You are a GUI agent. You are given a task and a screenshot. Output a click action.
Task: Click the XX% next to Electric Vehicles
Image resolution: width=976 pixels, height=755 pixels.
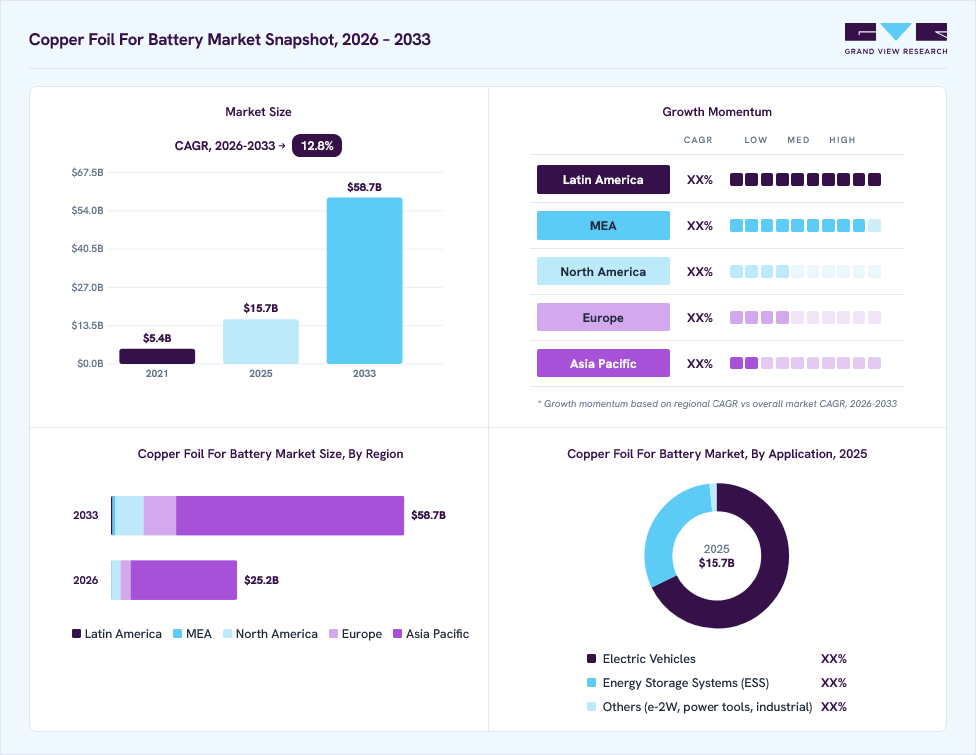click(x=834, y=659)
